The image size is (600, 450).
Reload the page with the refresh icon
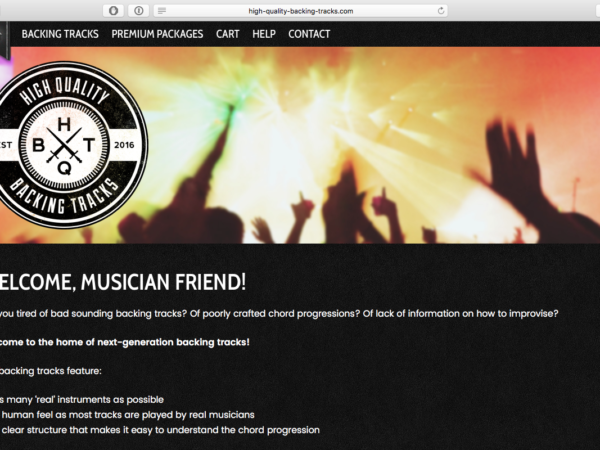pyautogui.click(x=441, y=11)
